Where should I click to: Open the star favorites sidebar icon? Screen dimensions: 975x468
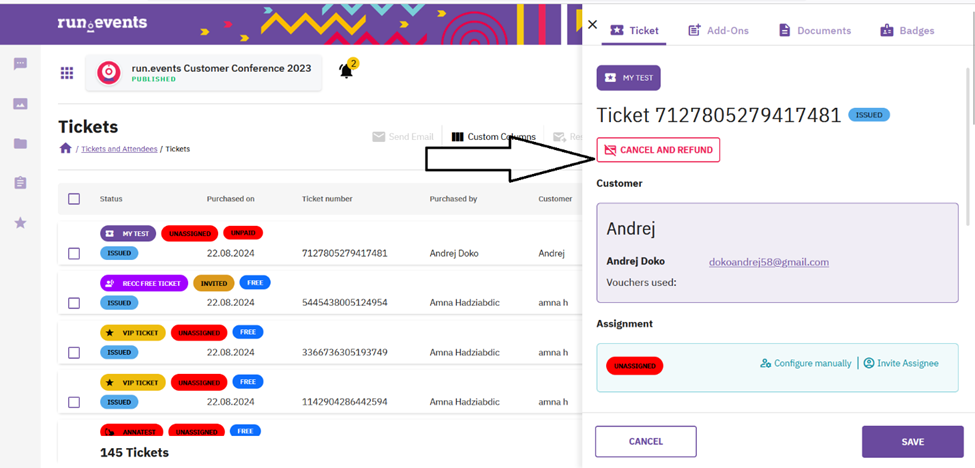tap(21, 223)
